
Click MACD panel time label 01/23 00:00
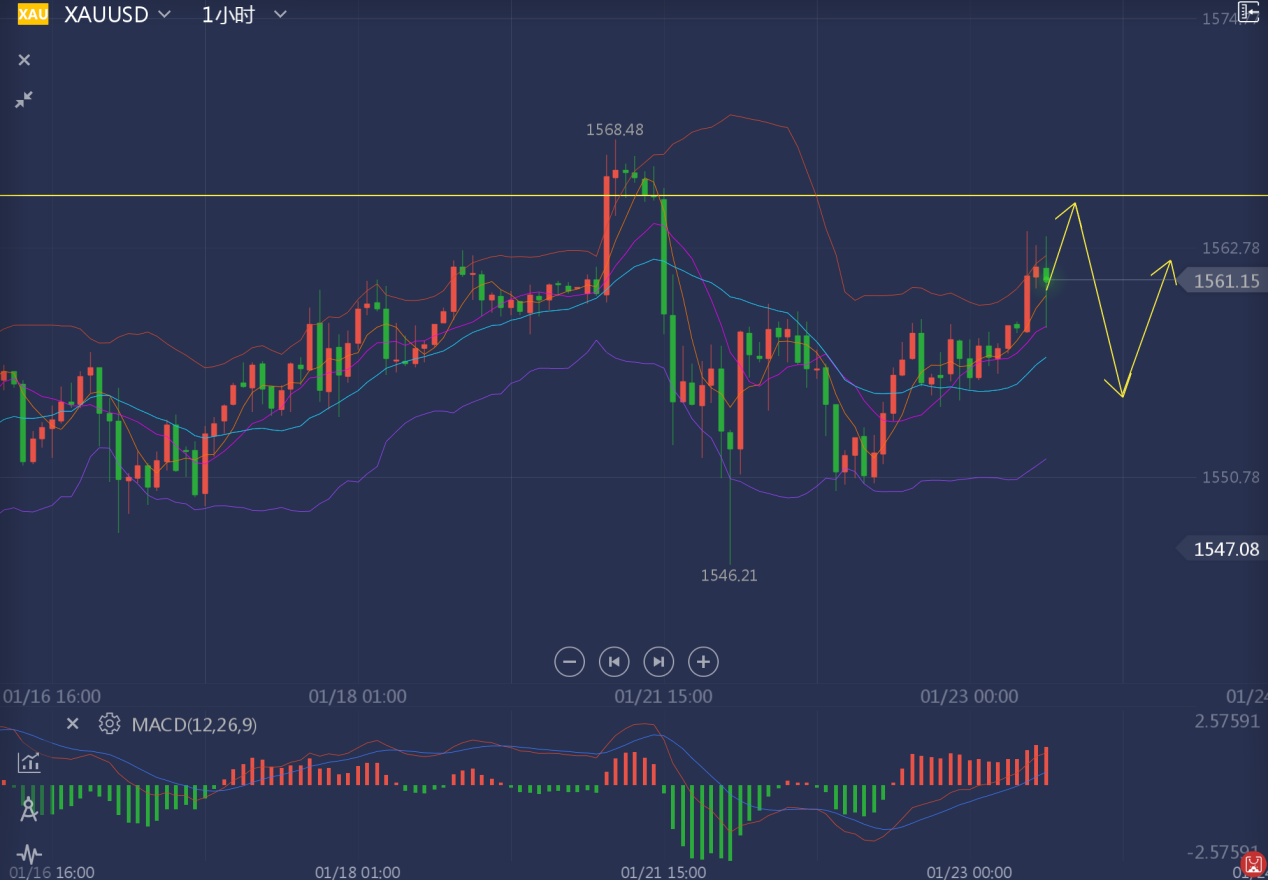pyautogui.click(x=972, y=872)
